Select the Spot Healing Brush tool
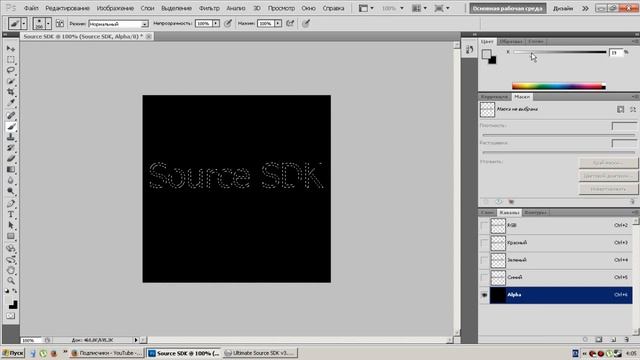The height and width of the screenshot is (360, 640). [11, 116]
